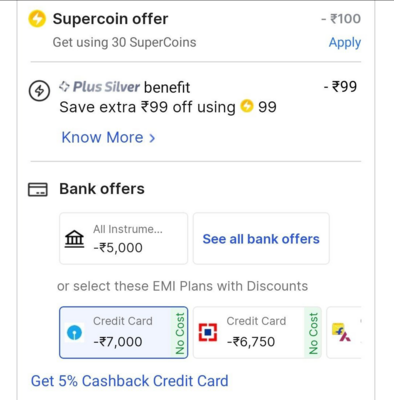Click the Bank offers card icon
Image resolution: width=394 pixels, height=400 pixels.
pos(38,189)
